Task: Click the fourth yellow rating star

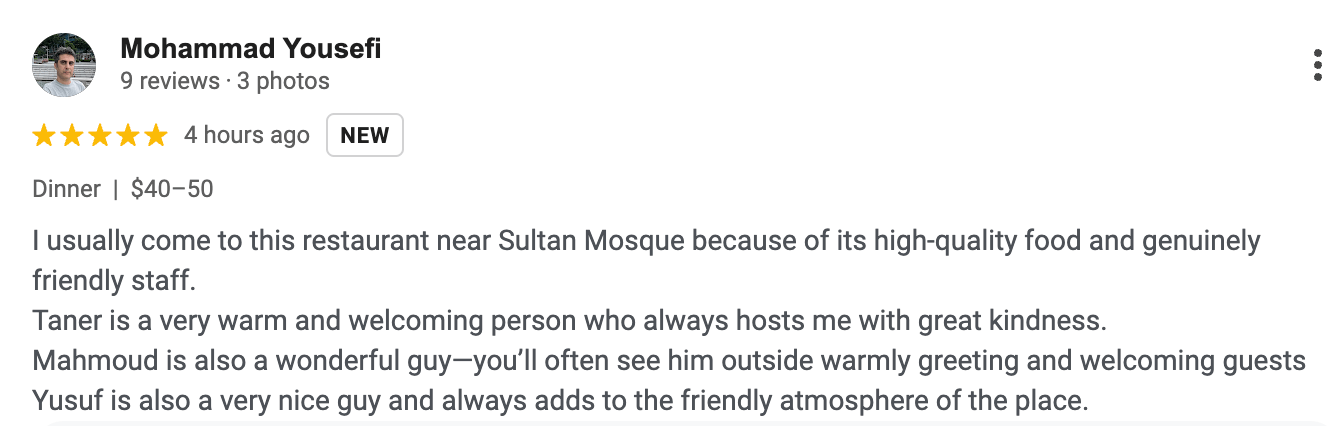Action: pyautogui.click(x=128, y=136)
